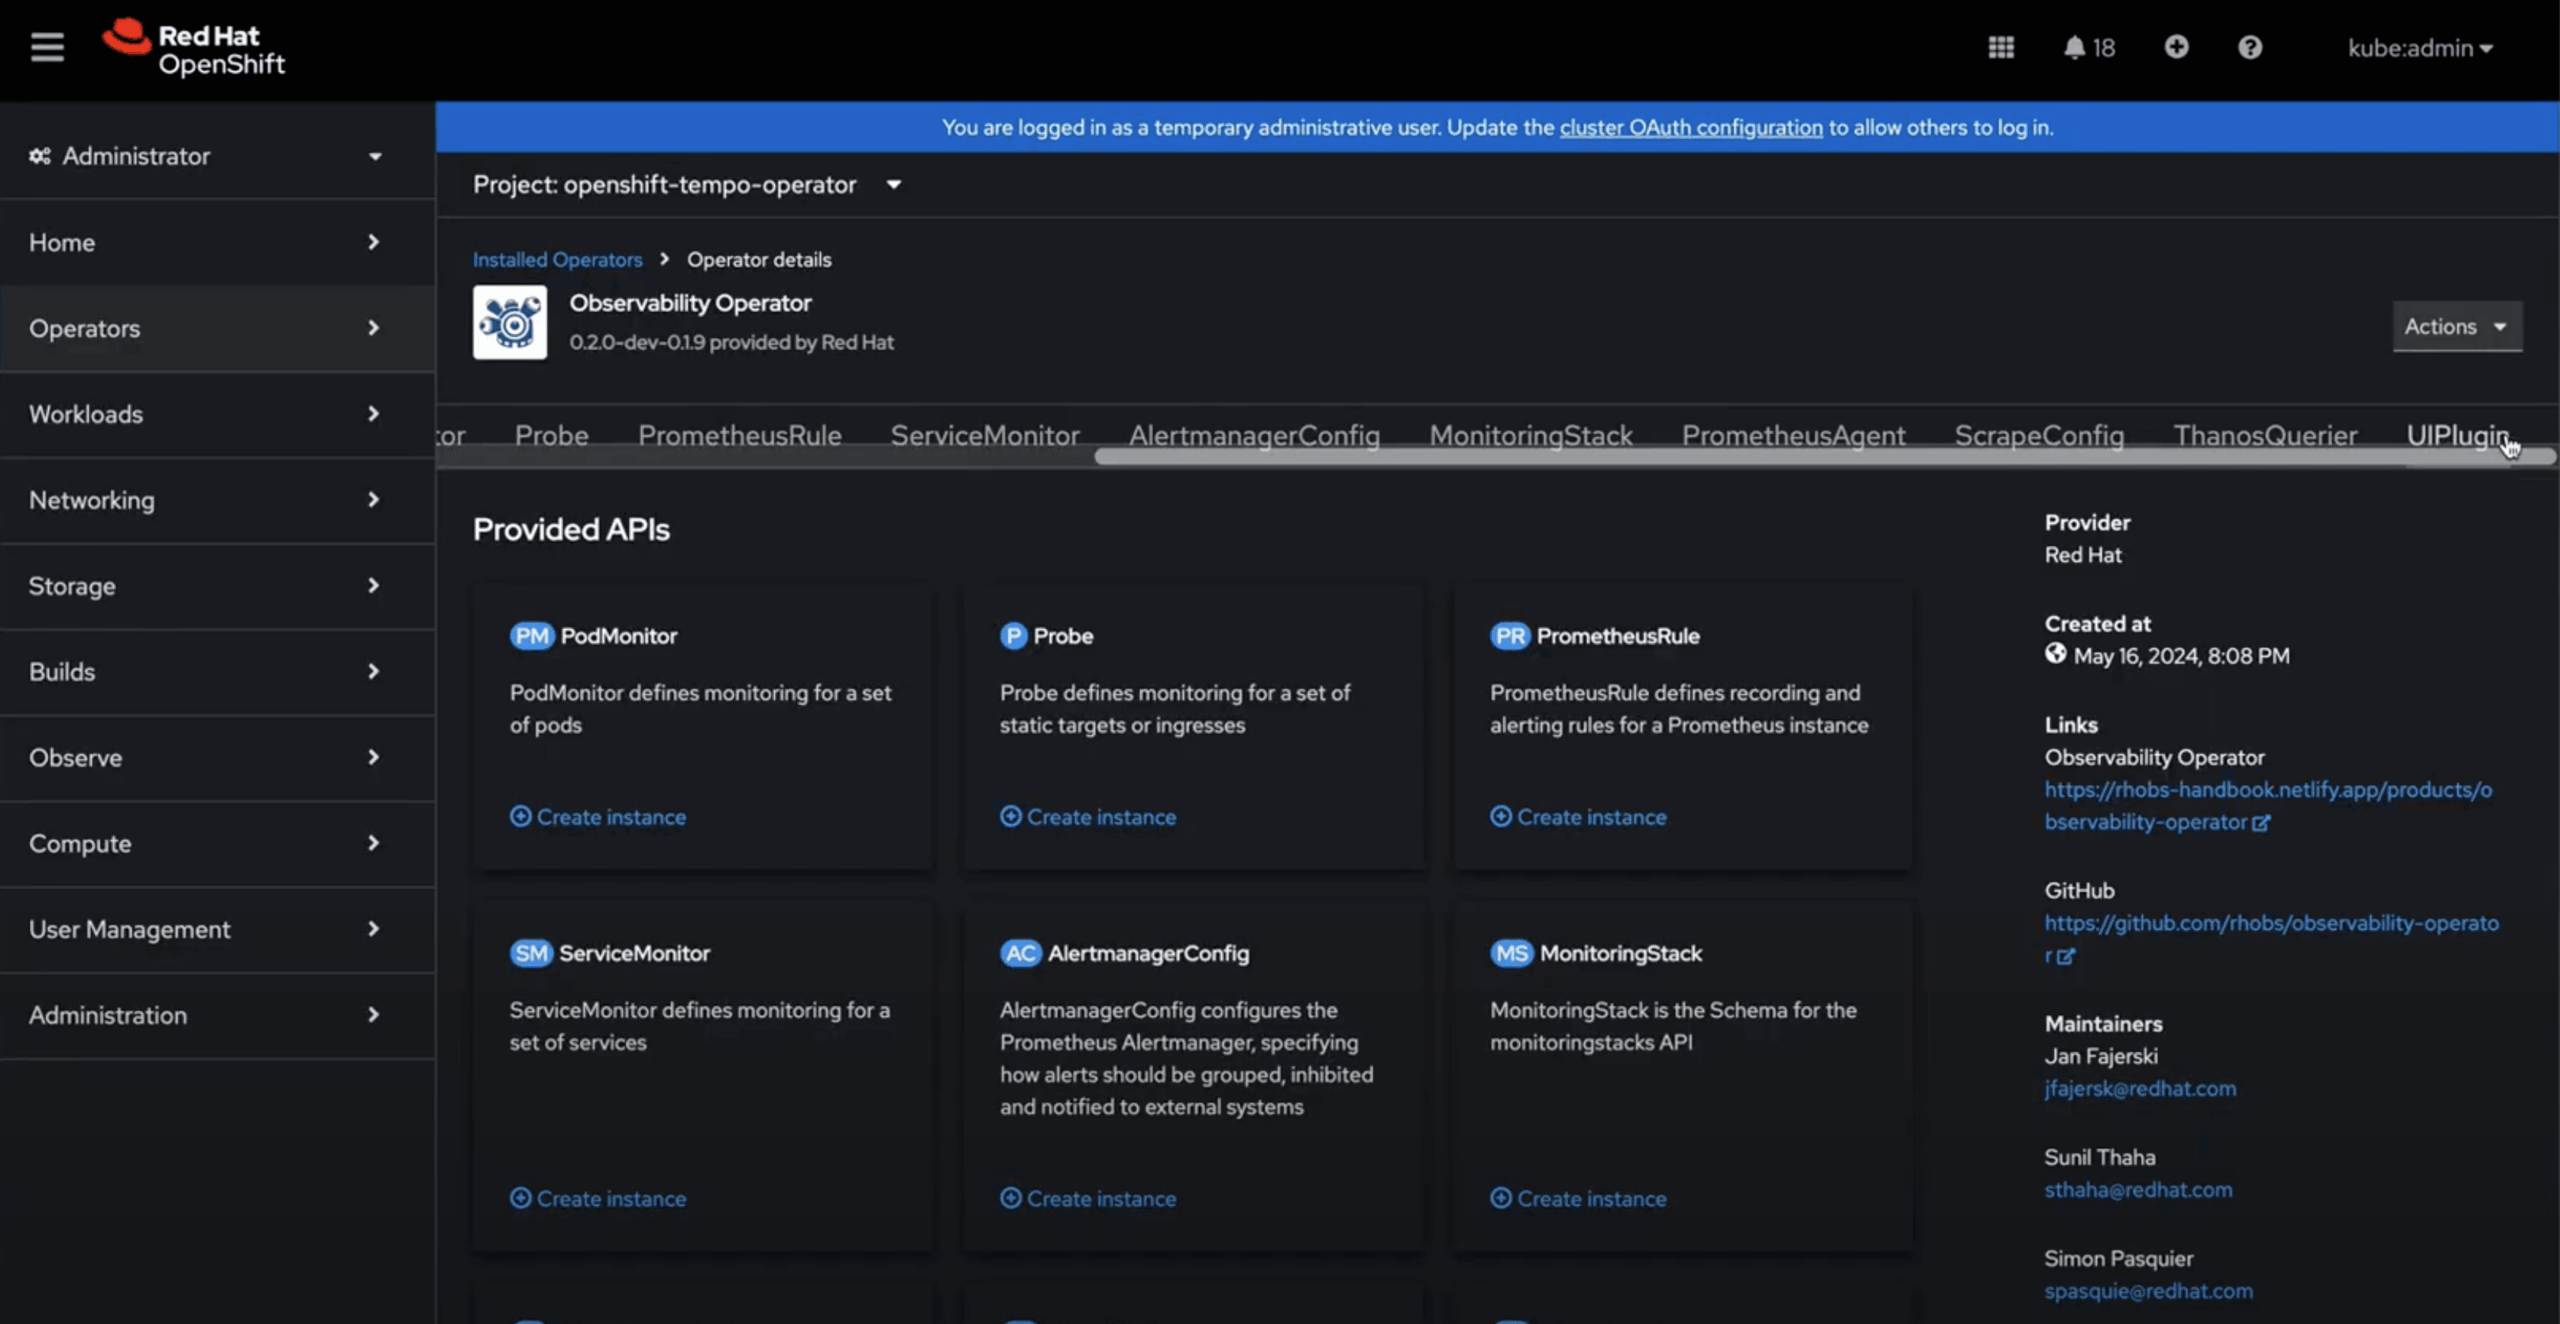This screenshot has width=2560, height=1324.
Task: Create instance of PrometheusRule
Action: point(1578,817)
